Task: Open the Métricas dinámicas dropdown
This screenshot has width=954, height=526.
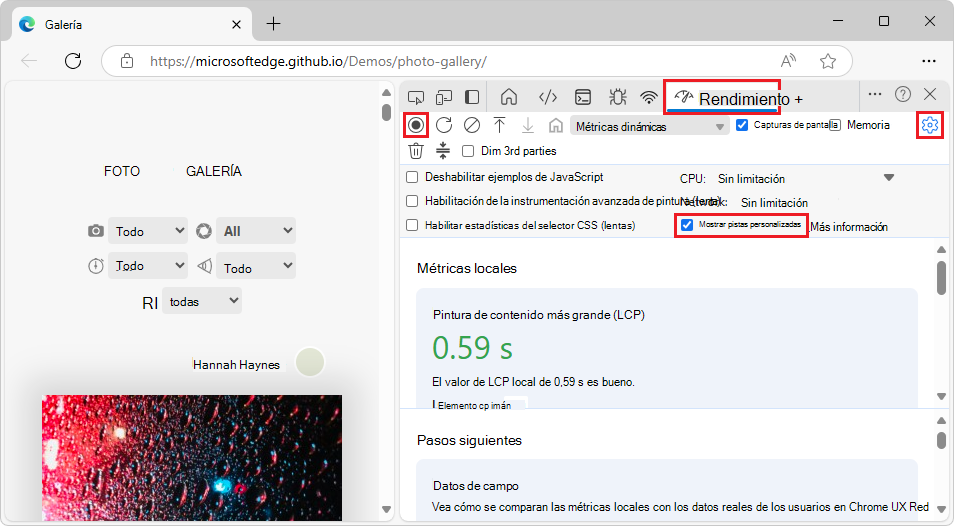Action: (649, 126)
